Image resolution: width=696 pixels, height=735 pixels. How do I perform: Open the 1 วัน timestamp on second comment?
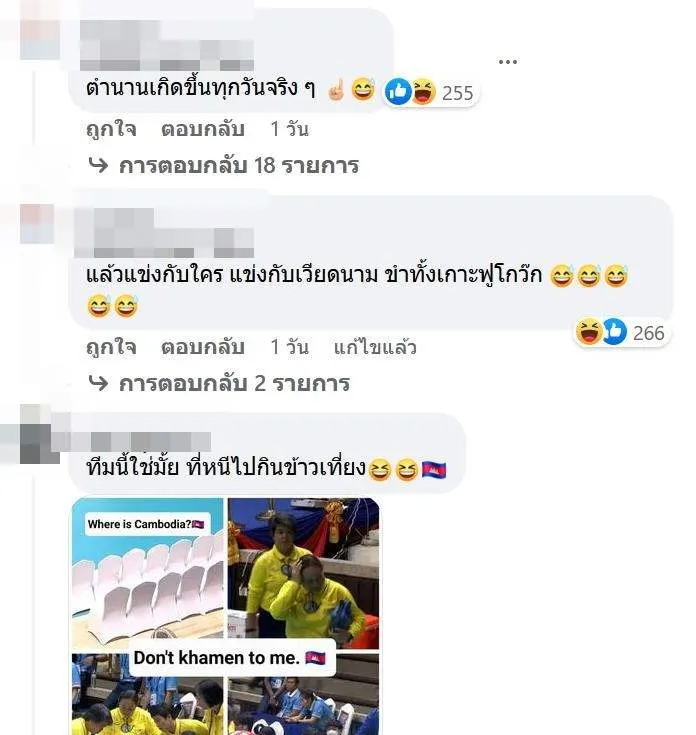[x=290, y=347]
